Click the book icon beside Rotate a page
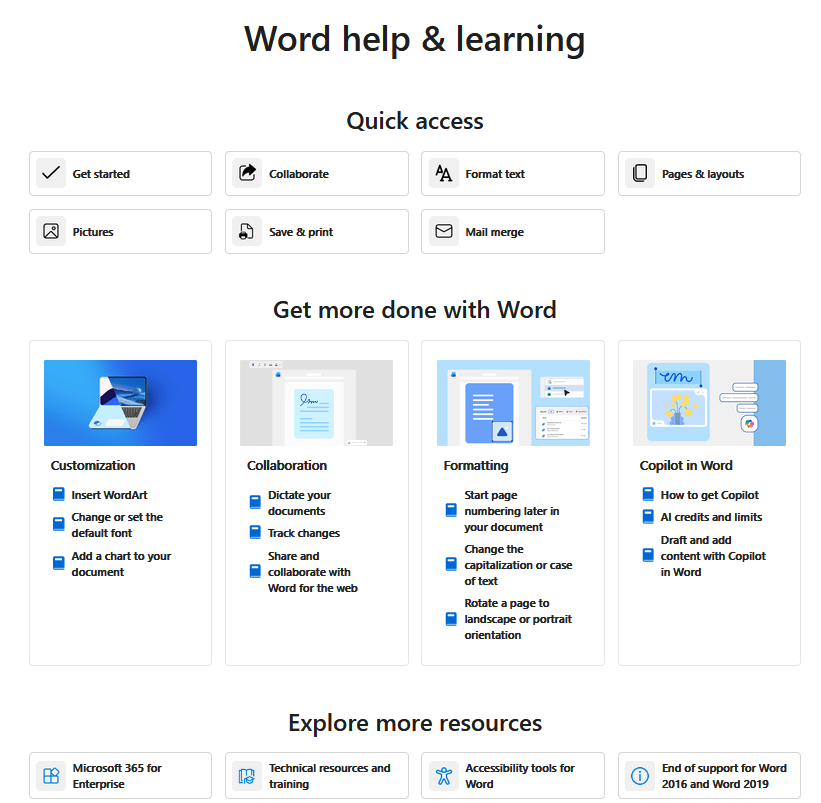Screen dimensions: 821x803 coord(451,619)
